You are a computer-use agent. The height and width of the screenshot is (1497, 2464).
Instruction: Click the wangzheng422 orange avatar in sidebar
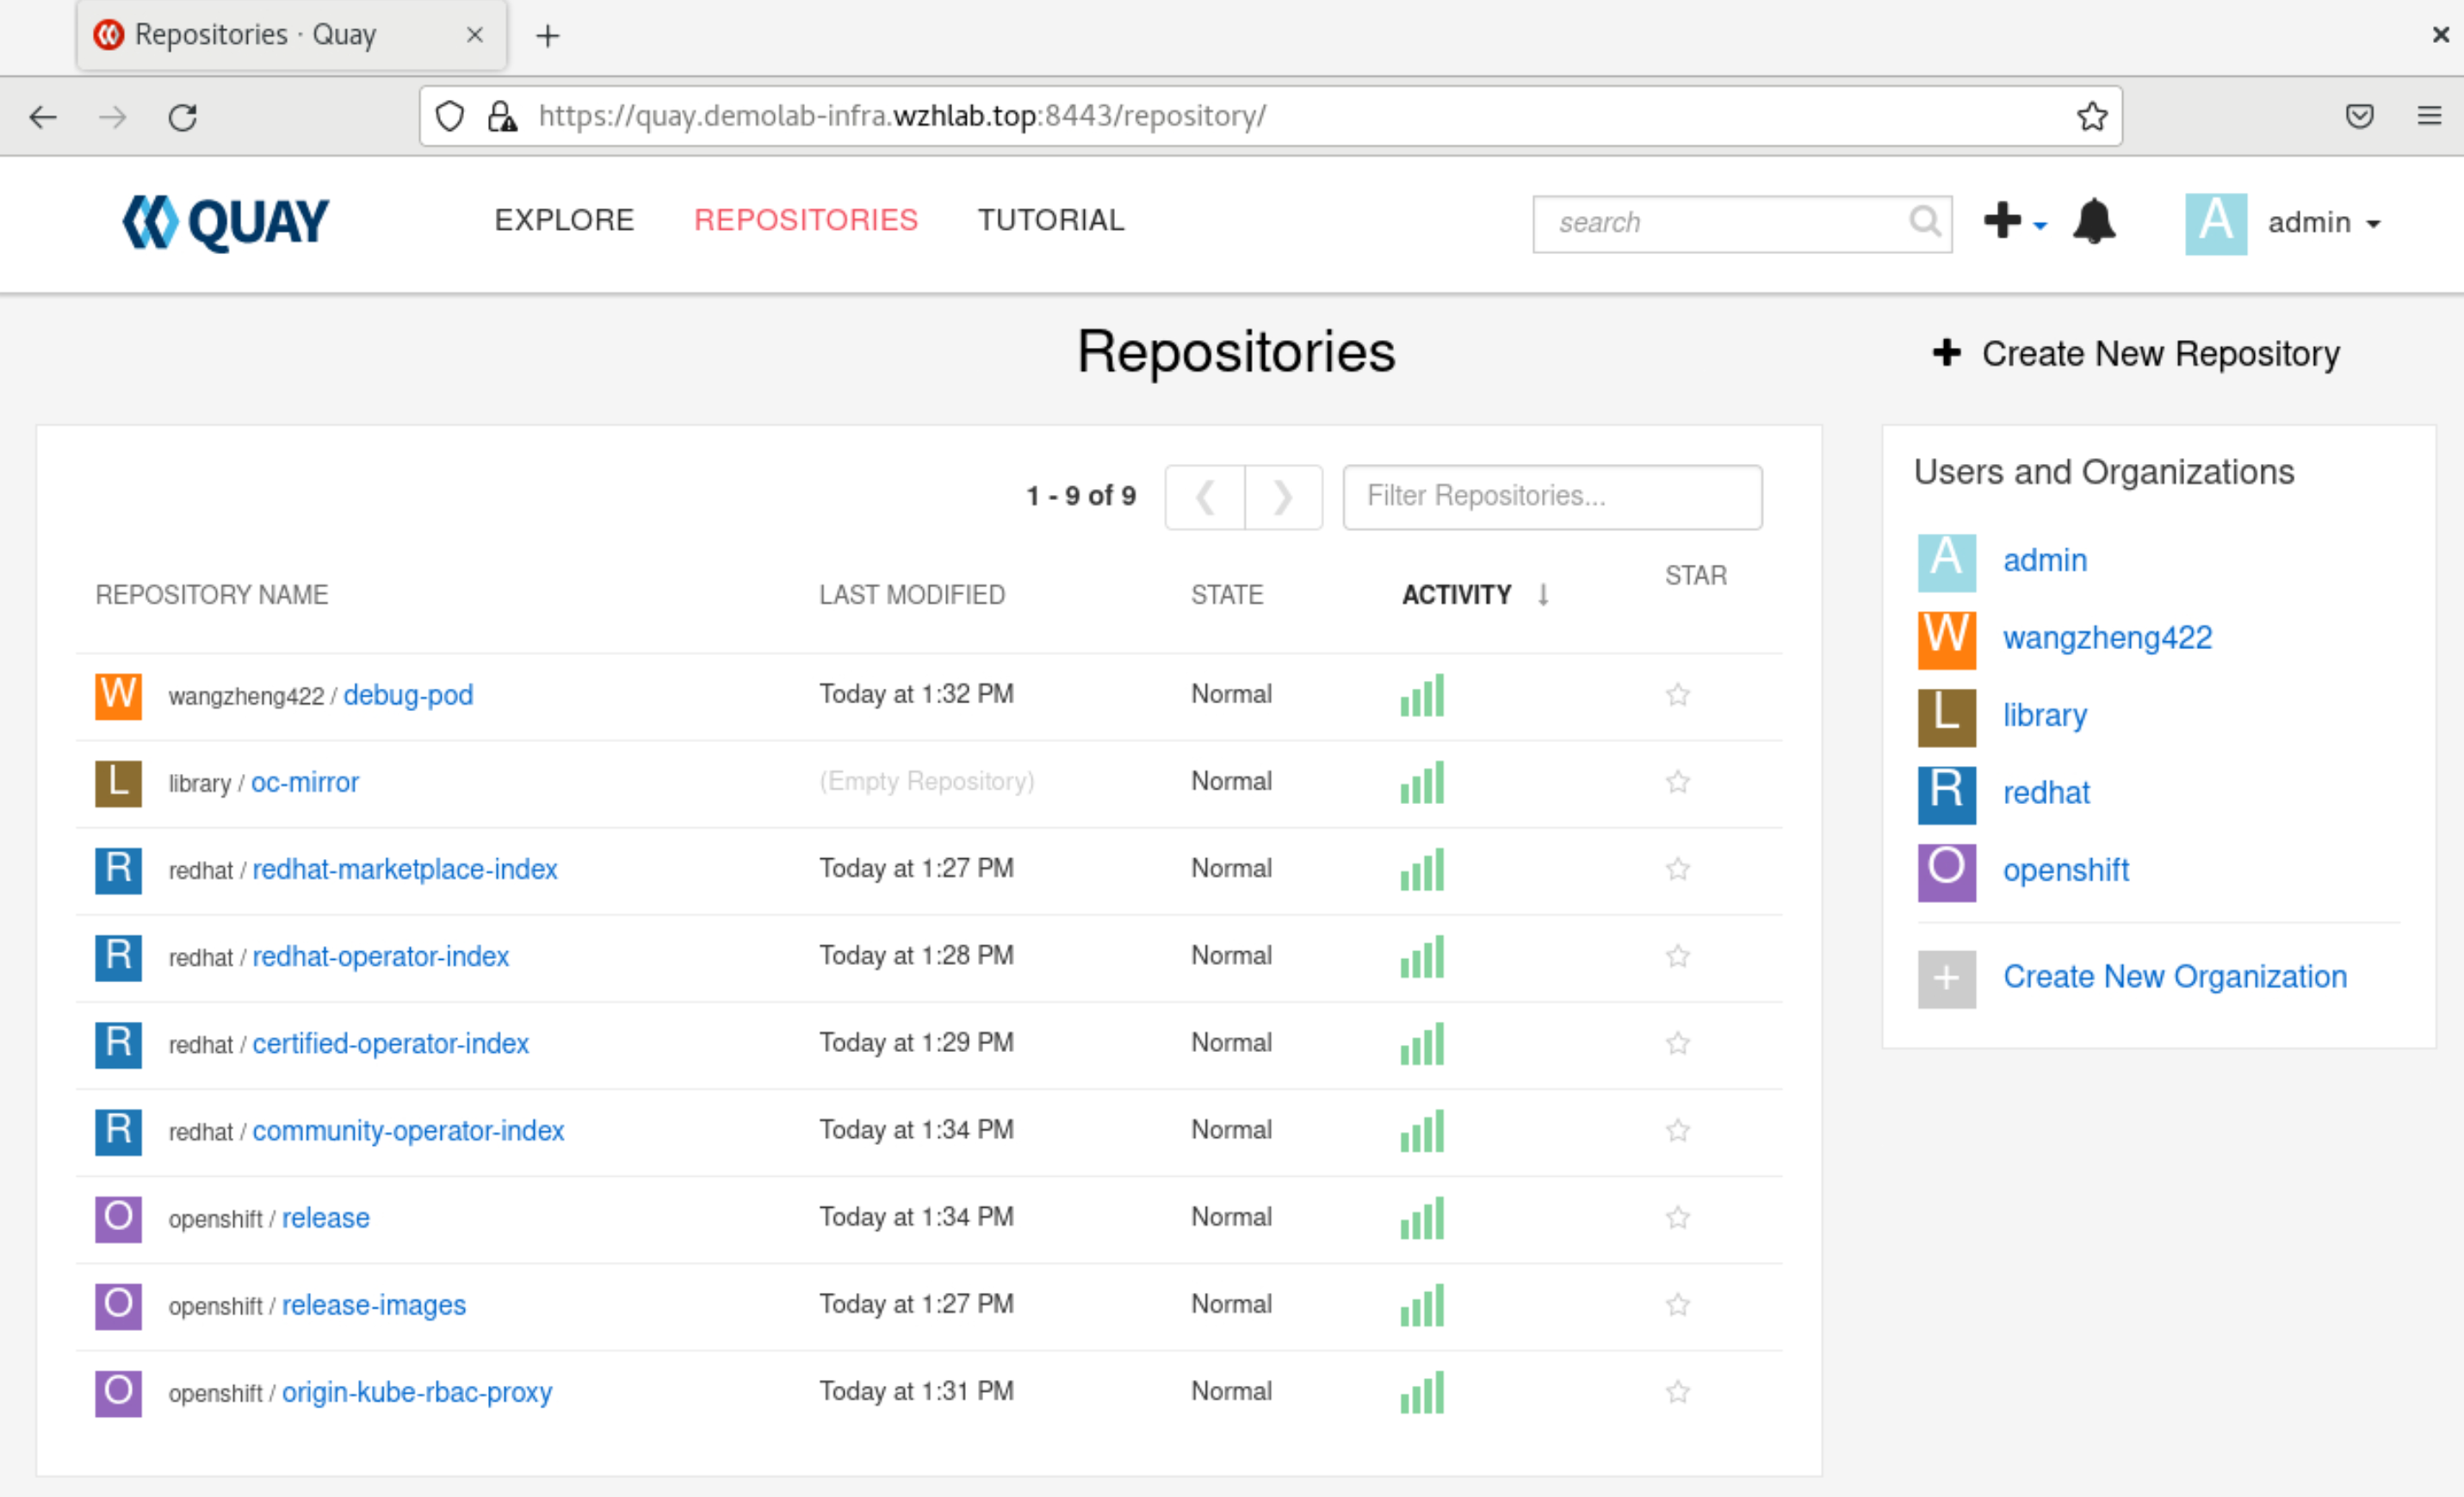click(1946, 638)
